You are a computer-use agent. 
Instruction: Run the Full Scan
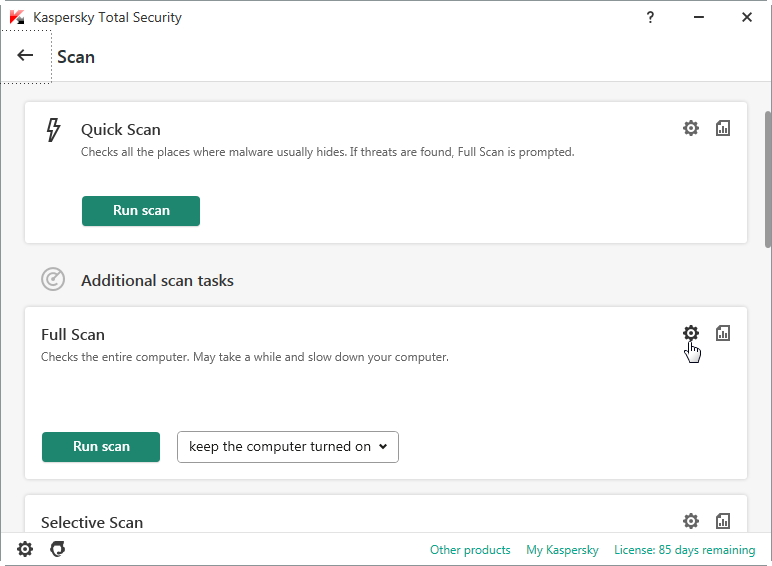click(x=101, y=447)
